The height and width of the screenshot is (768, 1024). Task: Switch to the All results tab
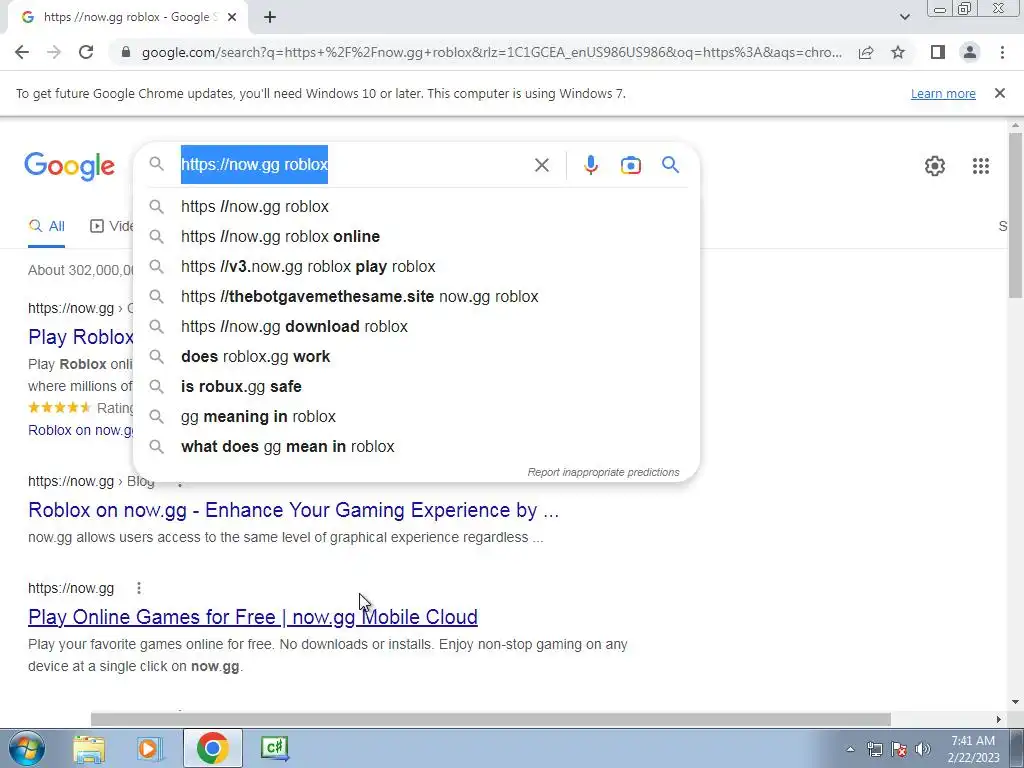(46, 227)
